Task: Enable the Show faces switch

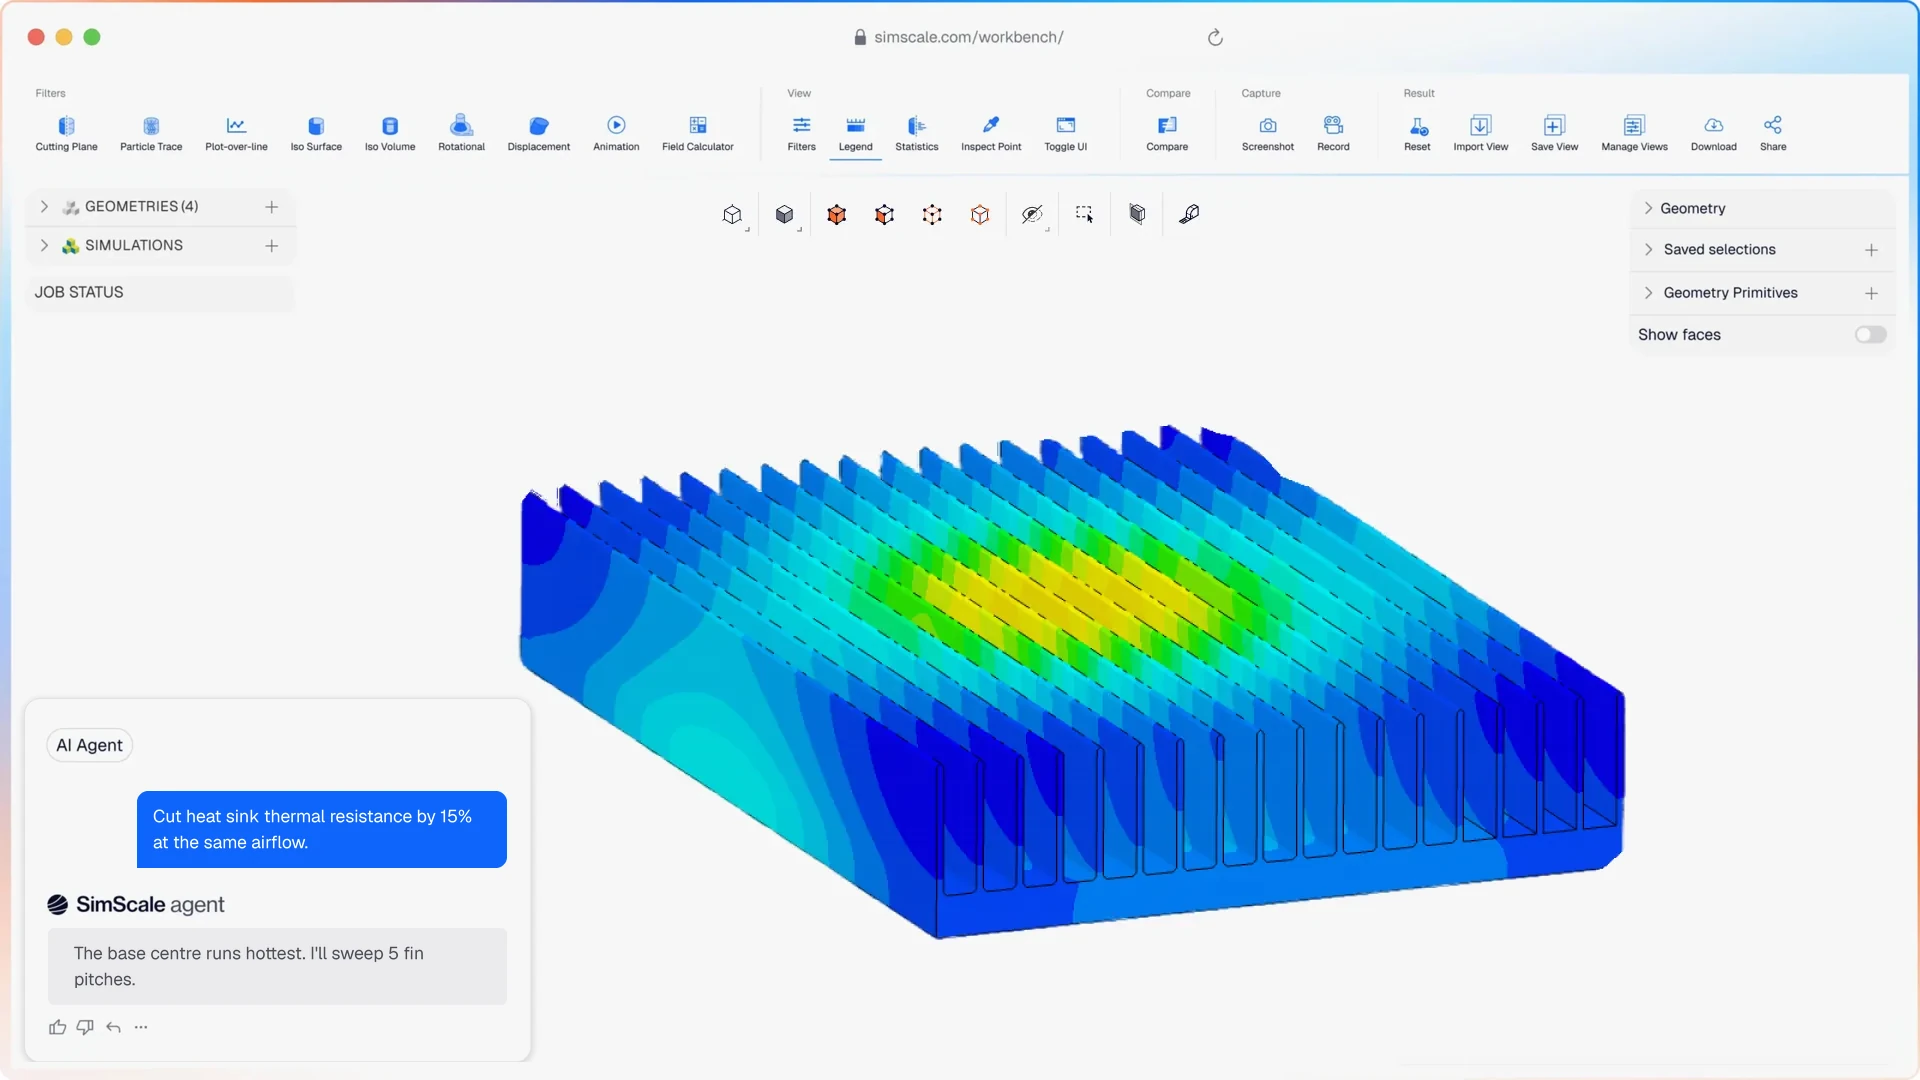Action: tap(1870, 335)
